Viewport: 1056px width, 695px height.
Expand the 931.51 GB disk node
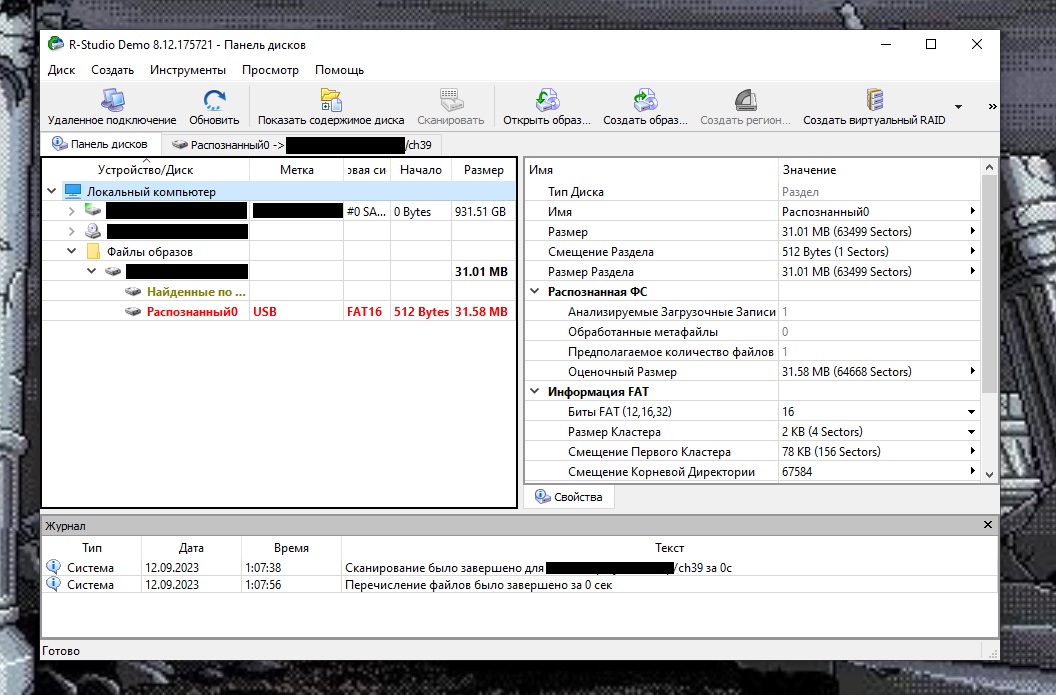[x=71, y=211]
